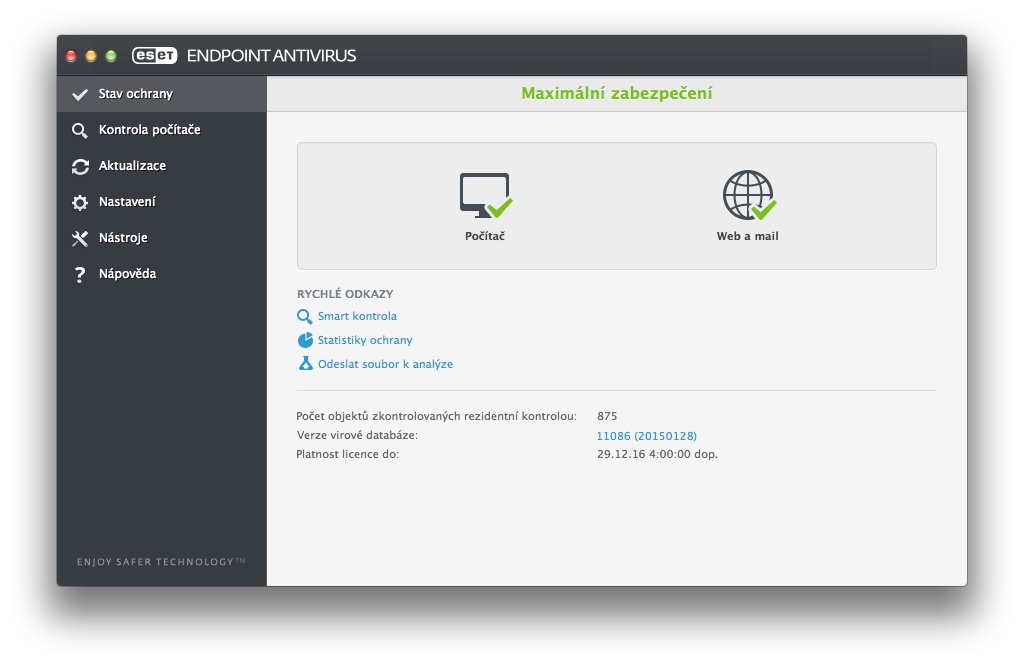Minimize the window with the yellow button
Viewport: 1024px width, 665px height.
(91, 56)
